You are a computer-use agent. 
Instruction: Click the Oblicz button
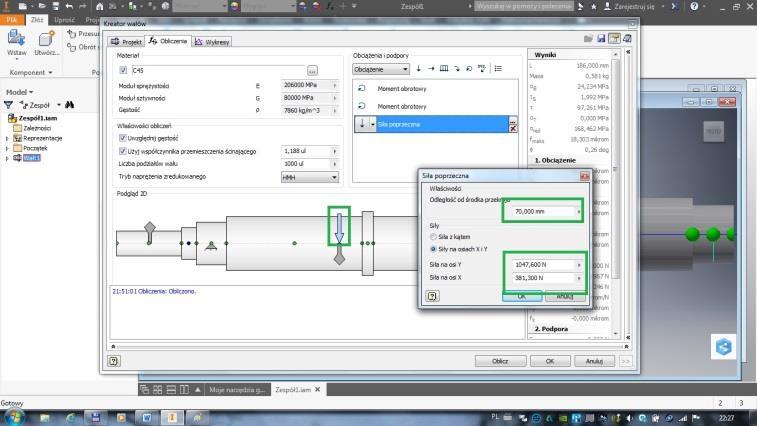500,361
